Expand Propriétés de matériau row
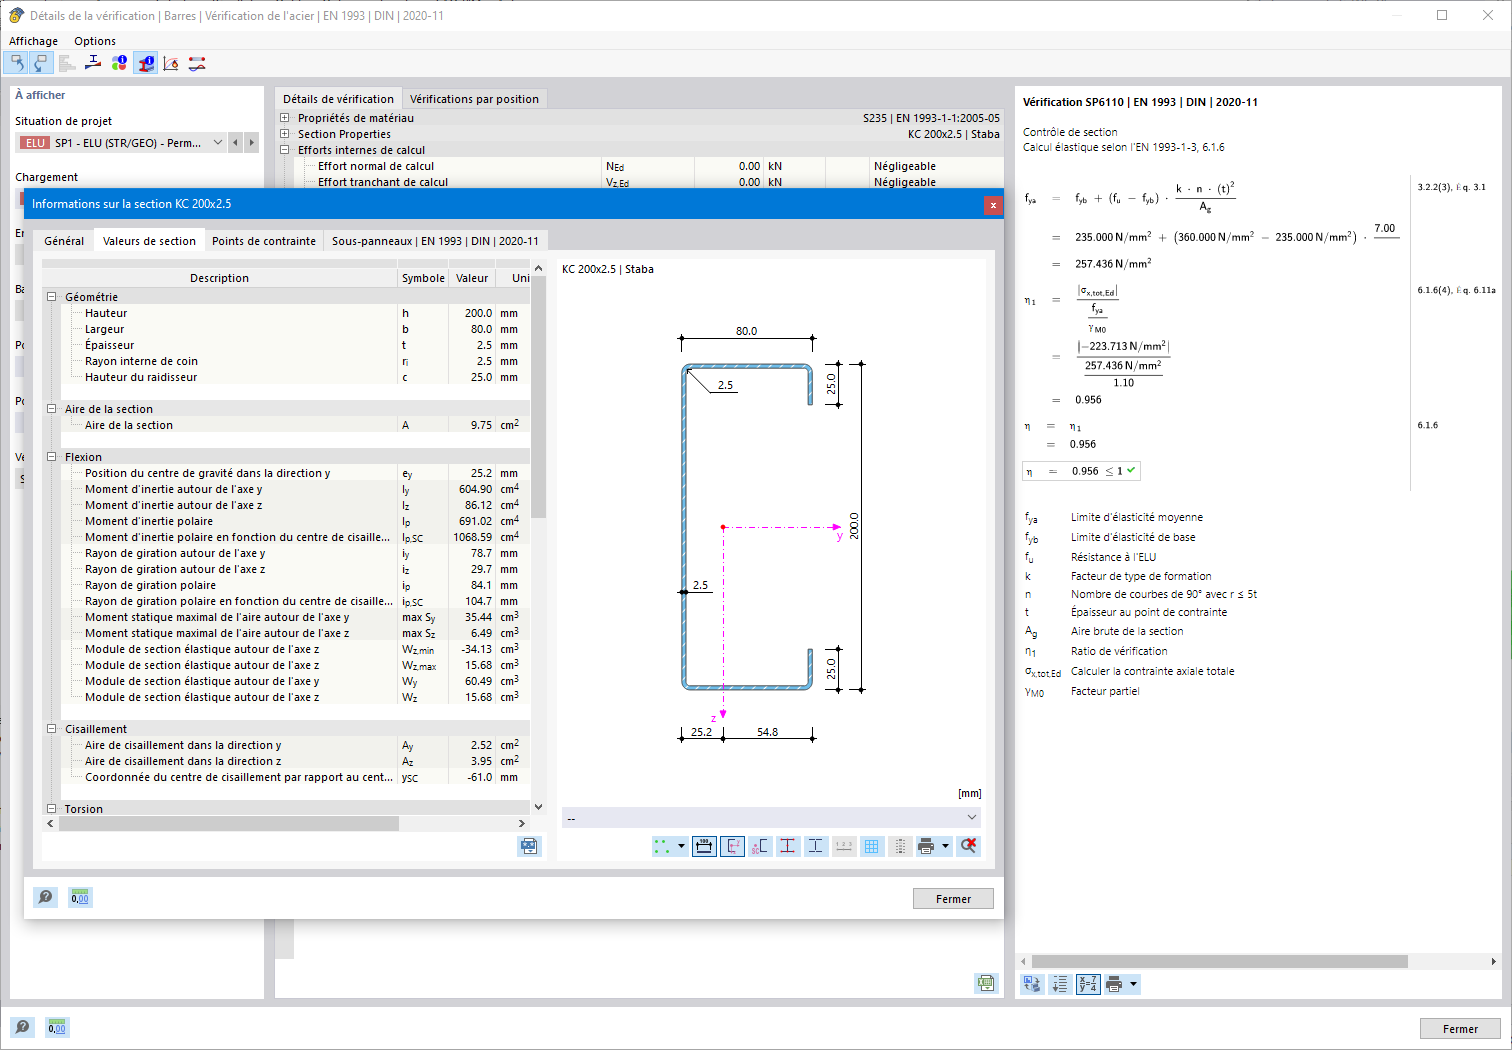Image resolution: width=1512 pixels, height=1050 pixels. pyautogui.click(x=285, y=118)
